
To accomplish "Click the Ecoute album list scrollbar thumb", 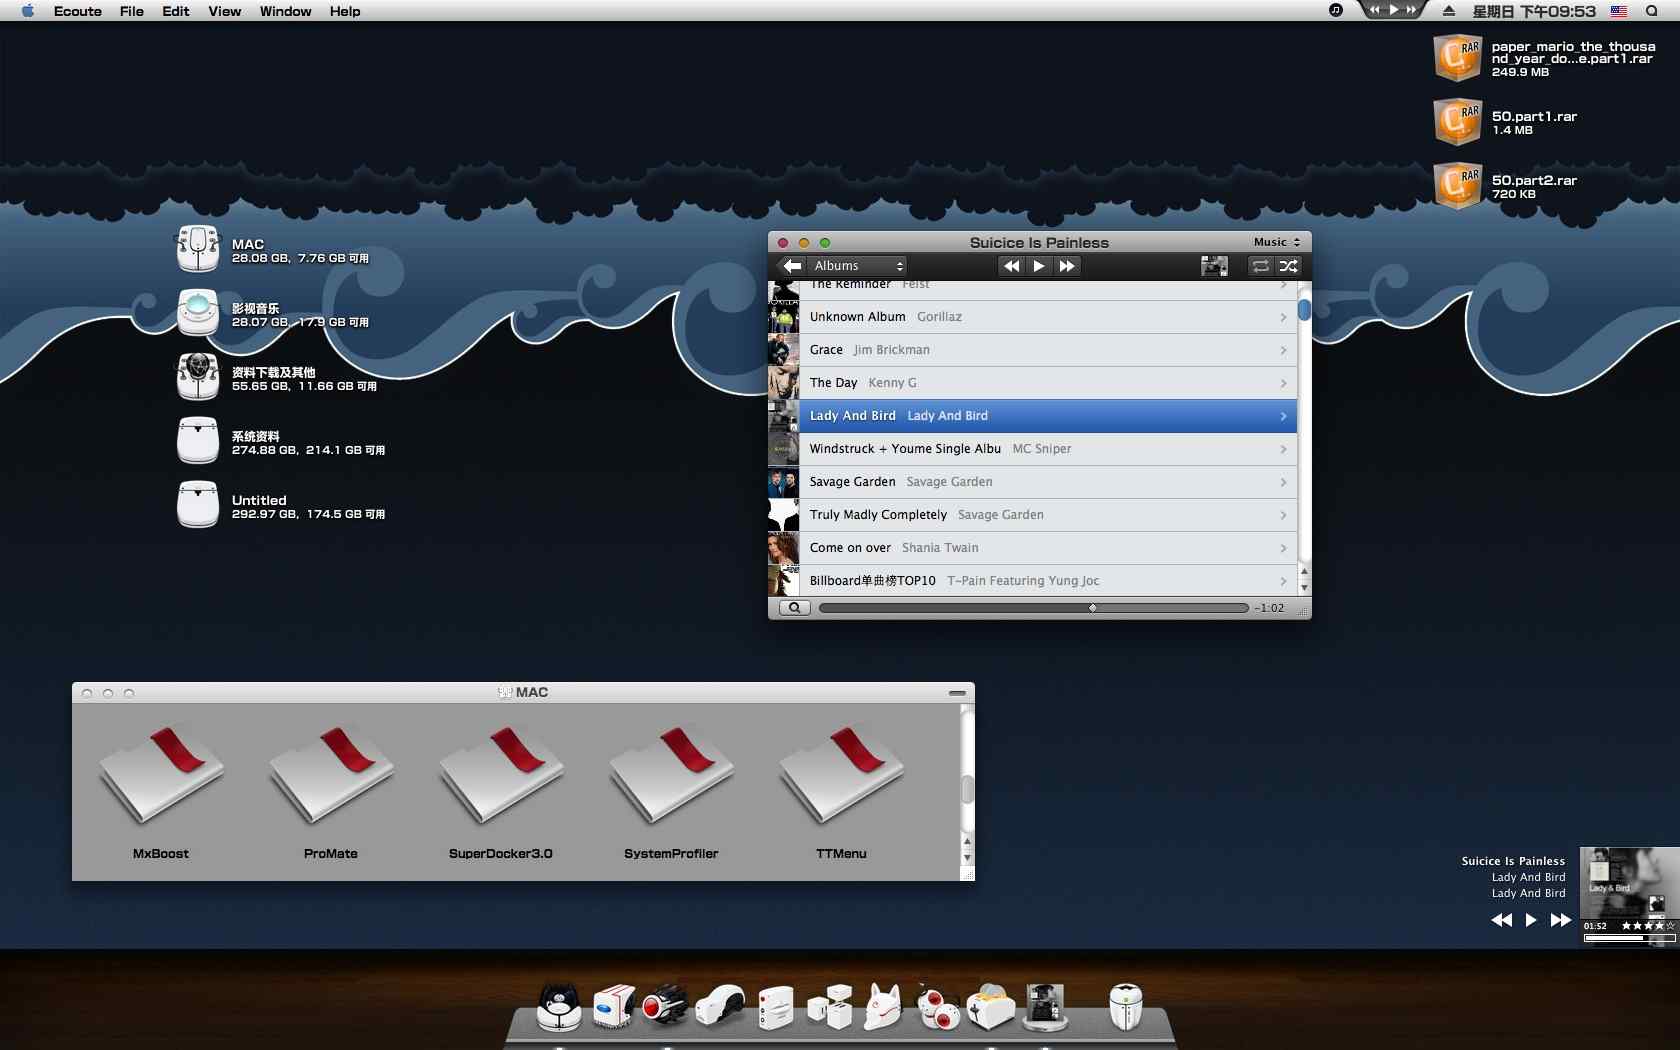I will coord(1304,310).
